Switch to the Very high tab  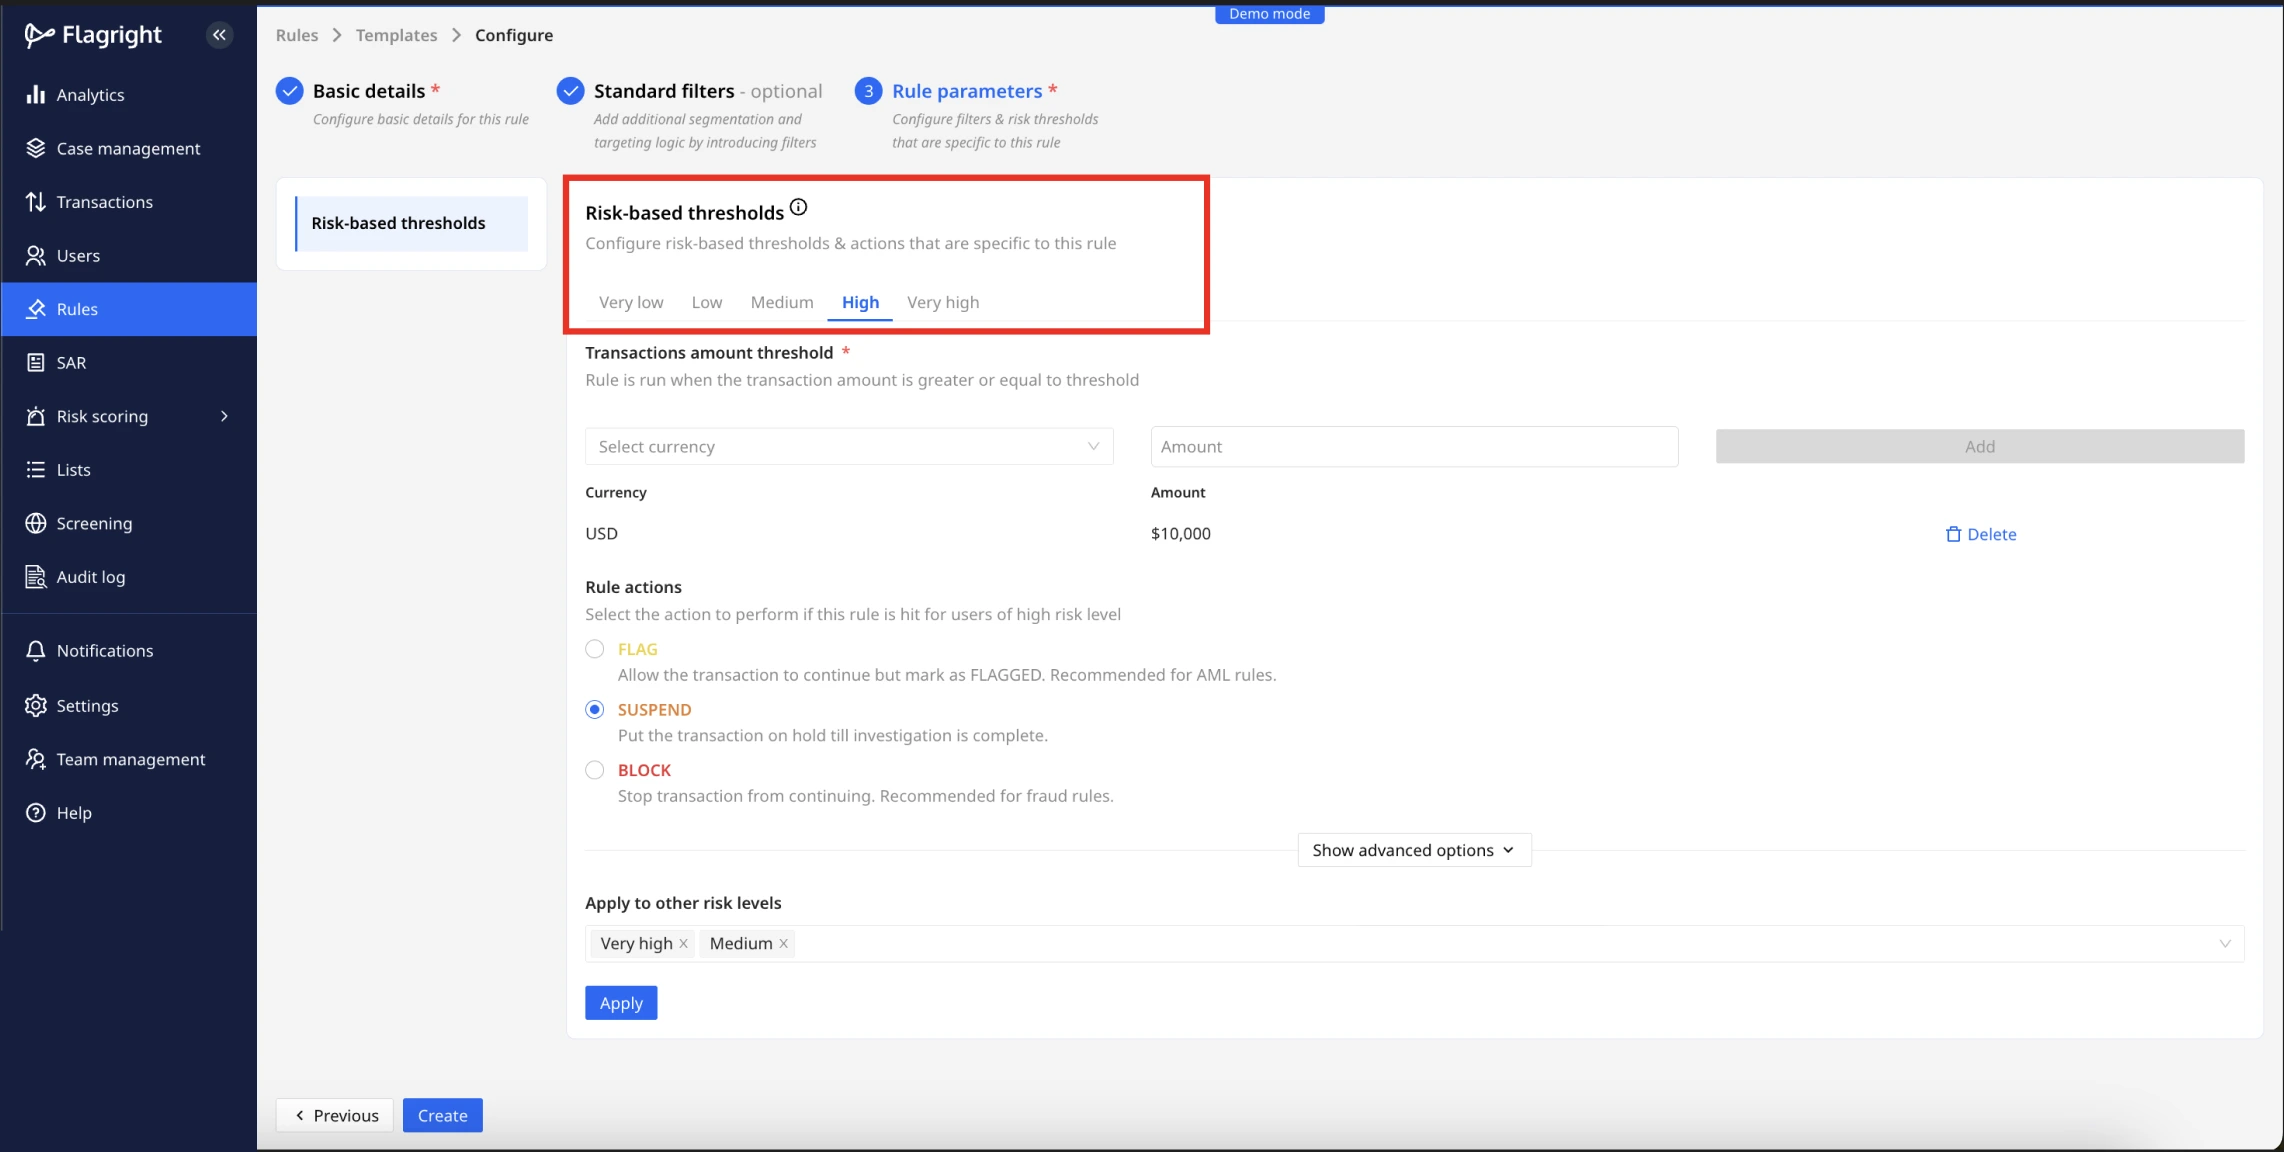click(942, 303)
